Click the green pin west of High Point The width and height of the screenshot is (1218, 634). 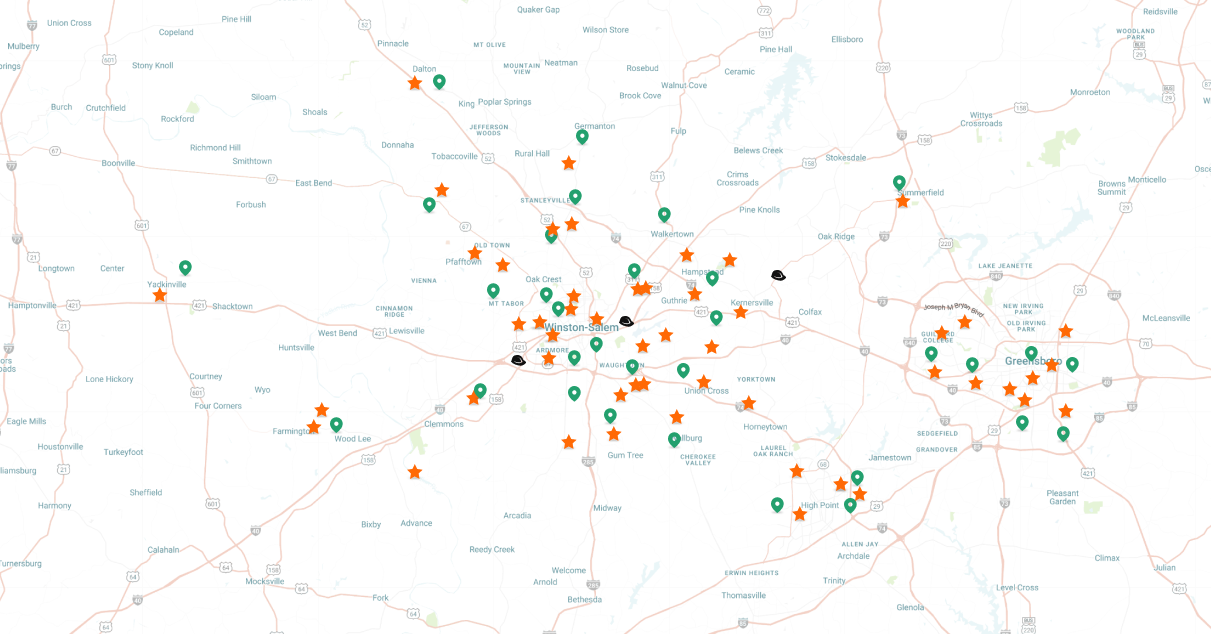click(777, 504)
